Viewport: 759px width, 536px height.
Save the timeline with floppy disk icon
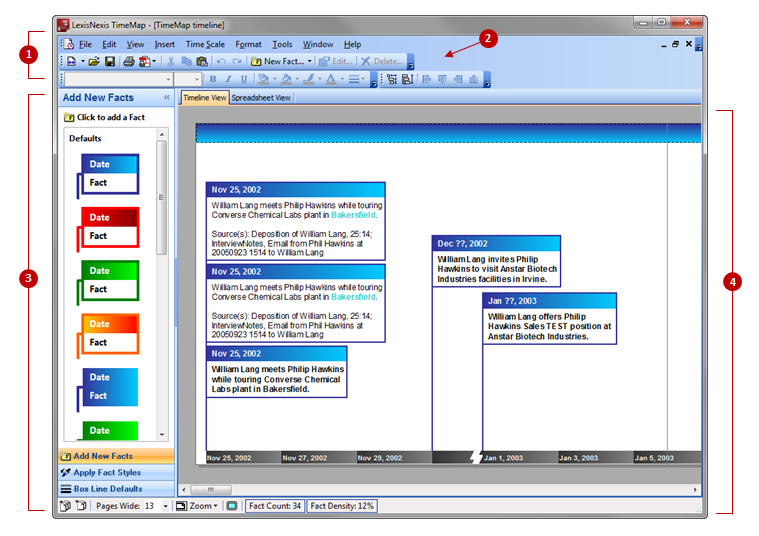click(110, 61)
